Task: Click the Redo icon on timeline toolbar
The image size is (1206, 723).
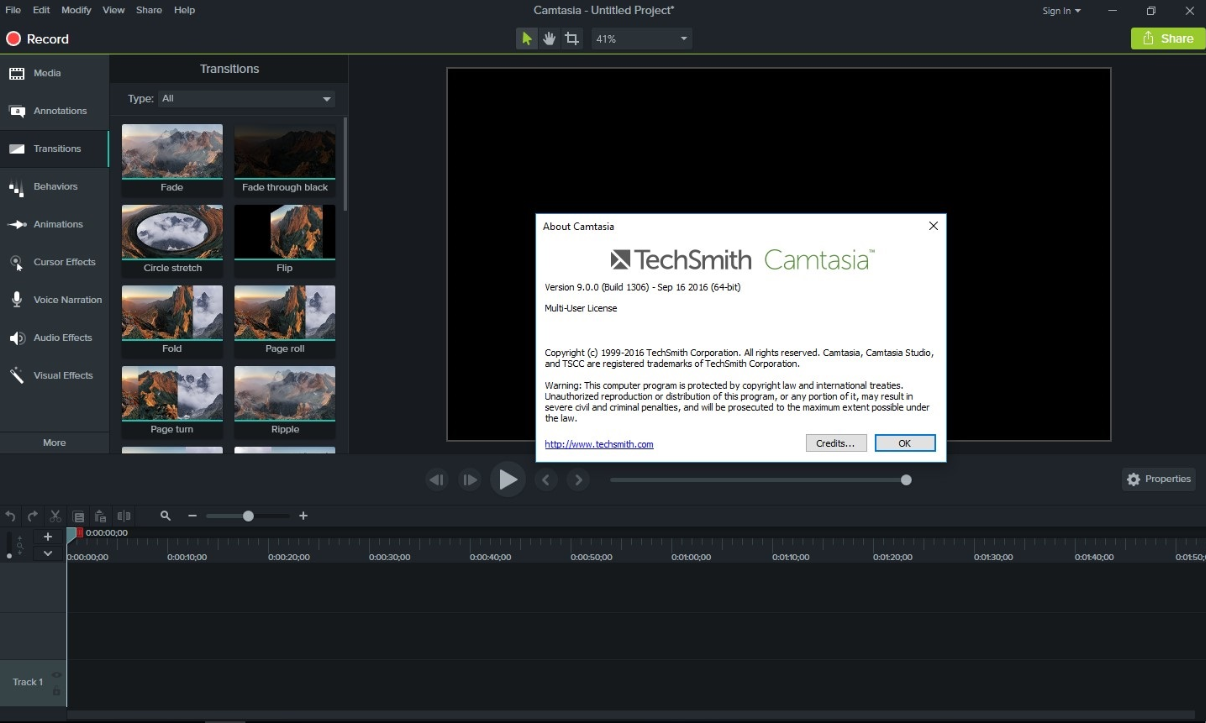Action: coord(32,516)
